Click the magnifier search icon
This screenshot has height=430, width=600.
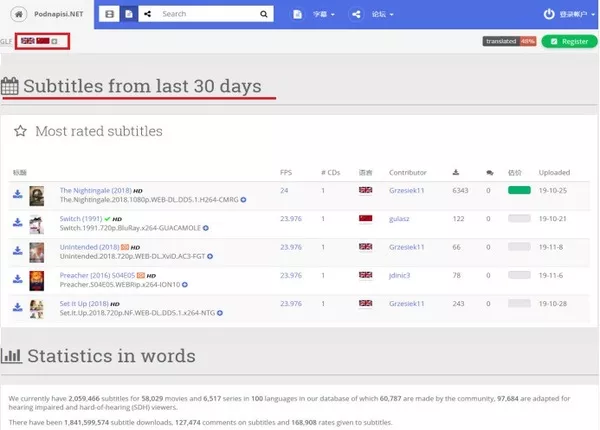[263, 14]
